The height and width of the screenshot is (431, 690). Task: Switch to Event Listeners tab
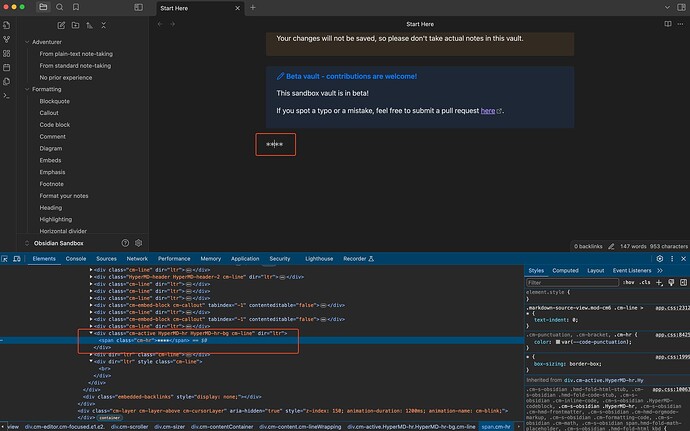632,271
